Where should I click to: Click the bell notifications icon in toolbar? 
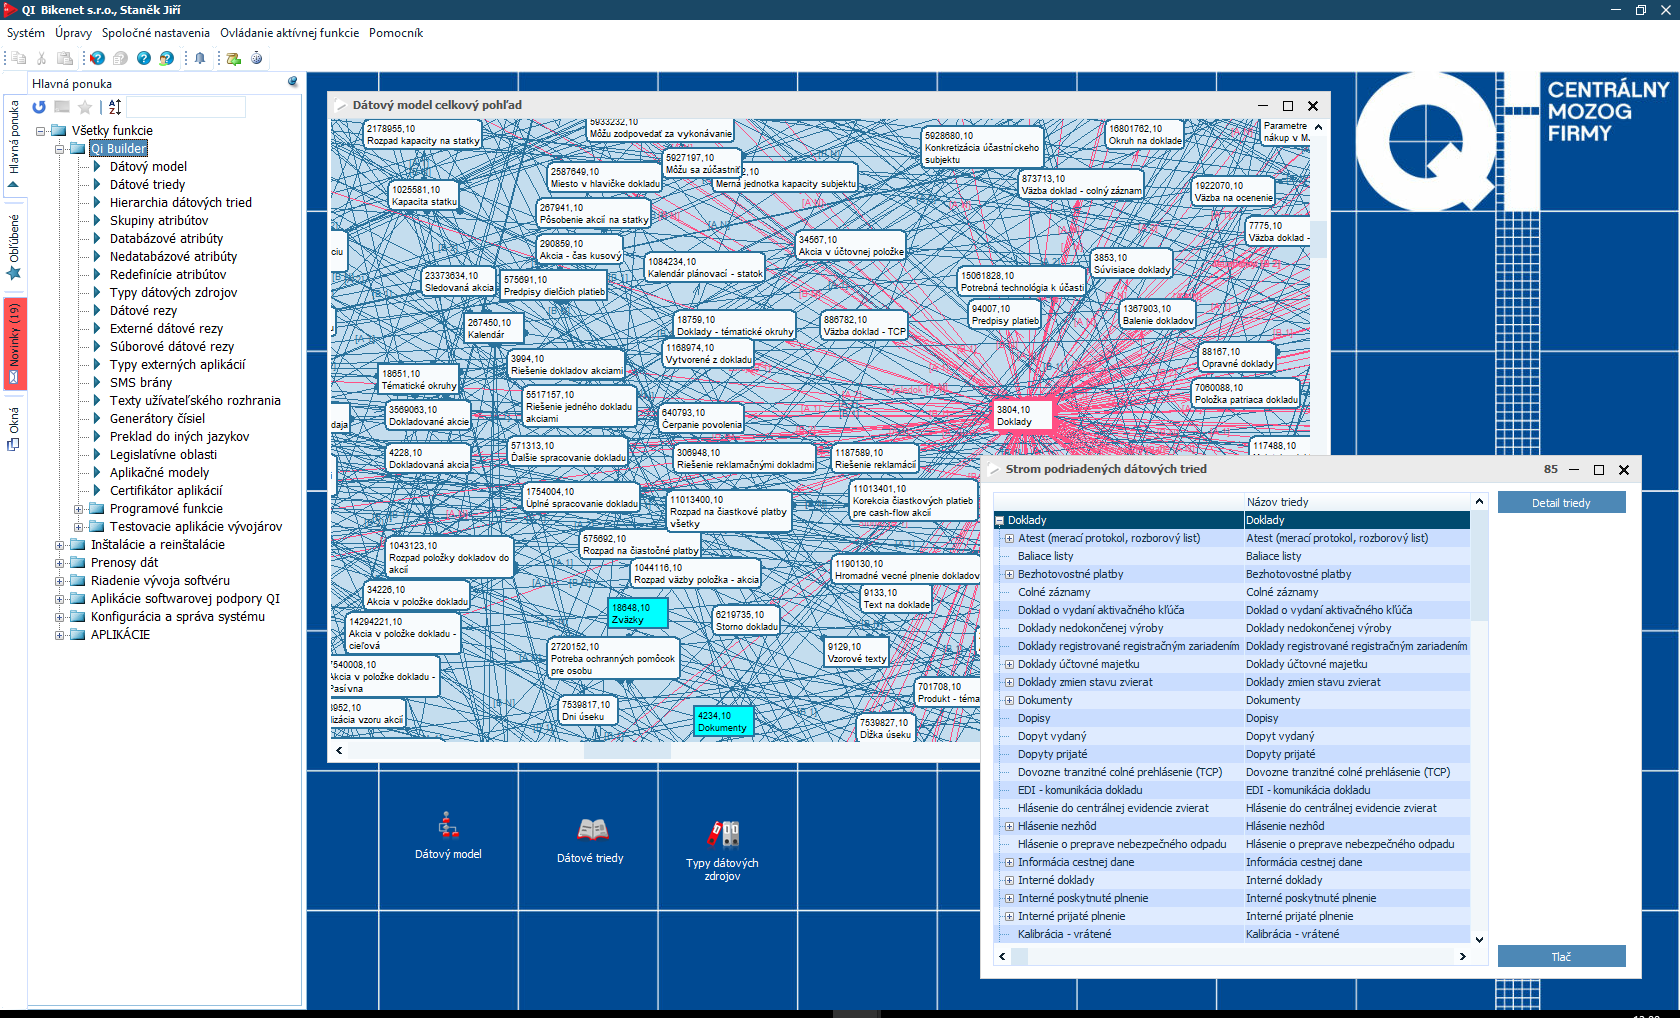[x=200, y=58]
